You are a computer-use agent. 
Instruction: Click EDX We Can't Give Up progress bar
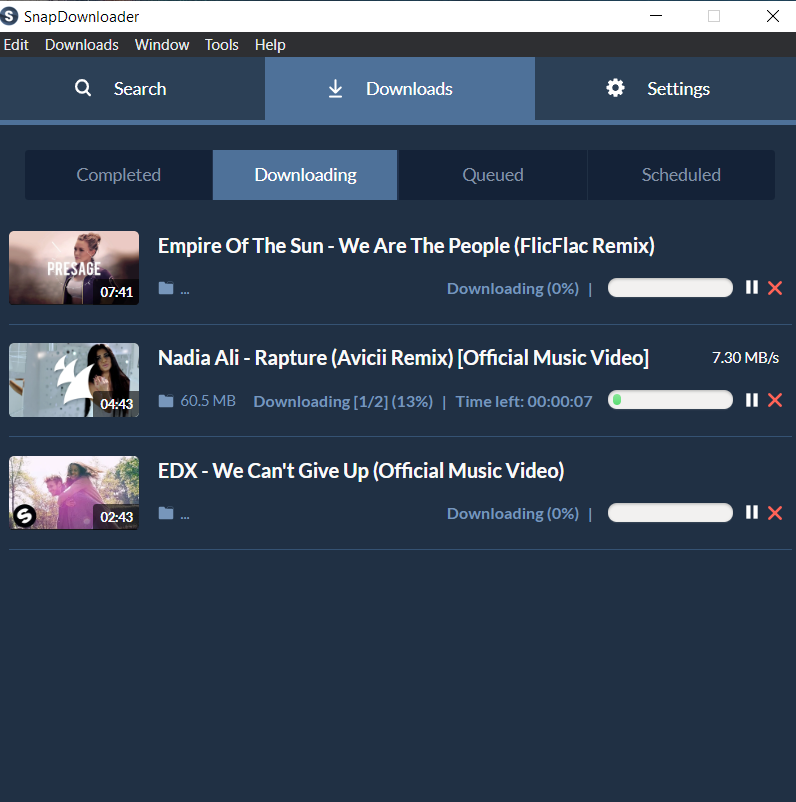670,513
